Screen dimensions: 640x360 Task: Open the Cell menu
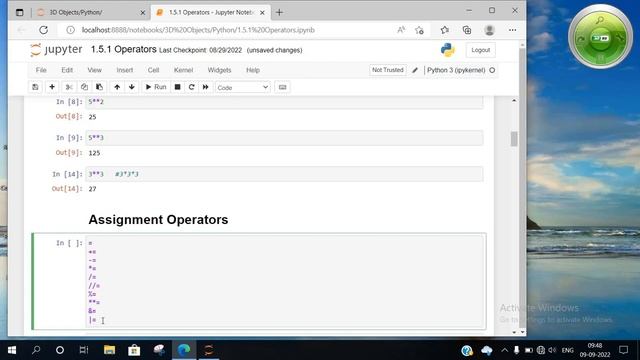[153, 70]
